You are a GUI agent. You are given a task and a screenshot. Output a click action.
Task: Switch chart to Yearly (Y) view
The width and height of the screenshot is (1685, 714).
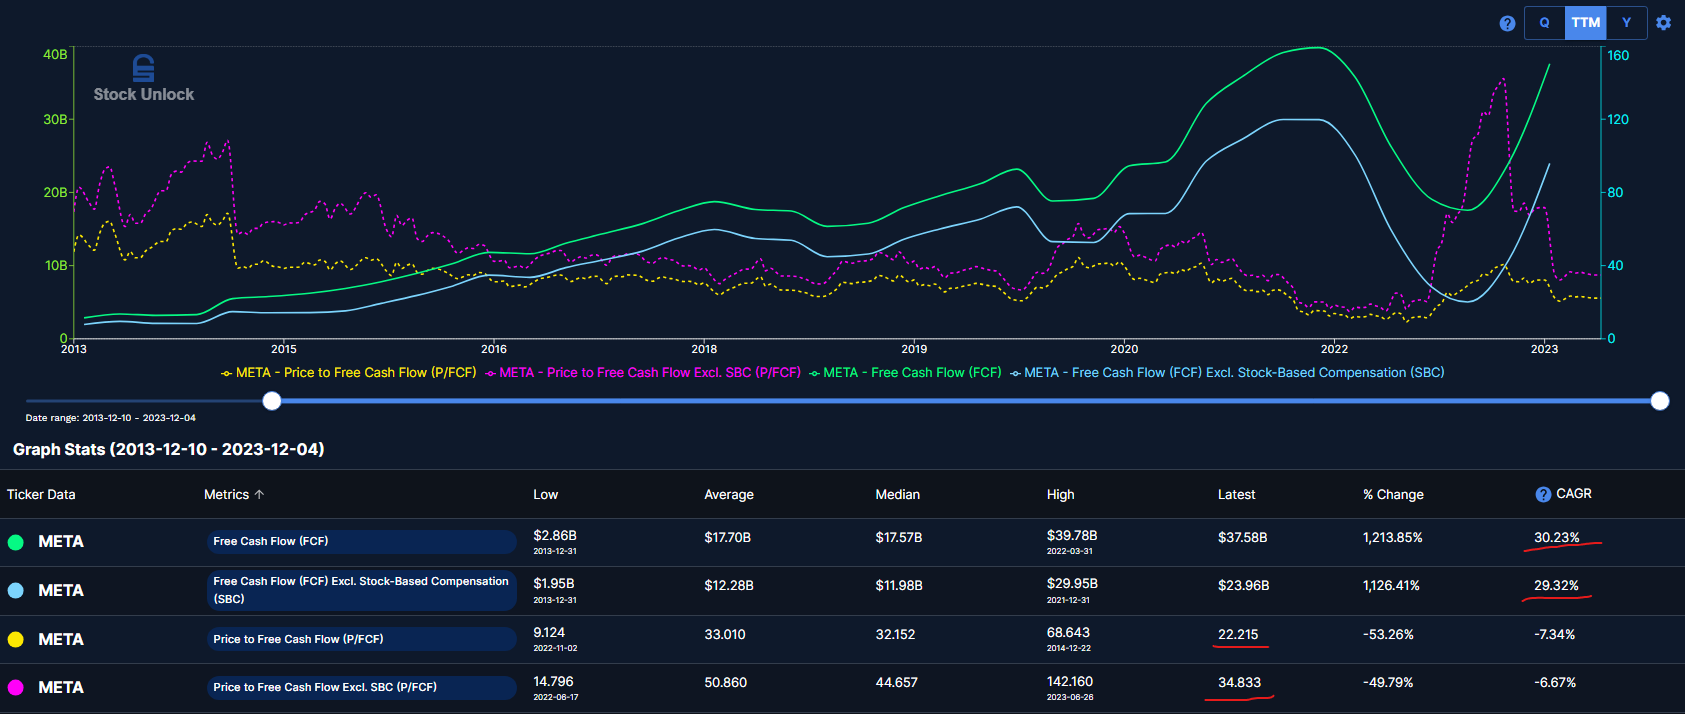[1627, 22]
